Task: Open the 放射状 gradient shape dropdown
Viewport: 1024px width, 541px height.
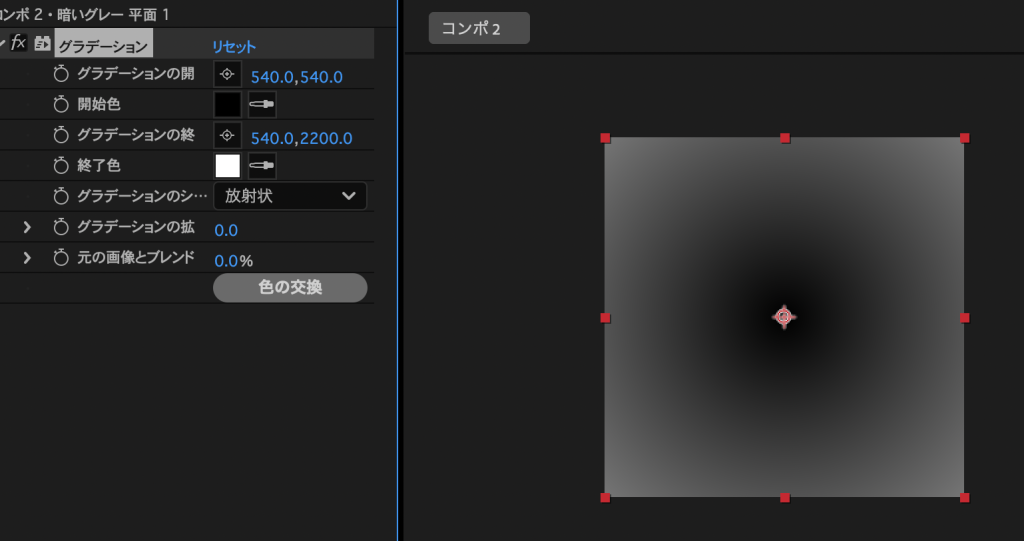Action: click(x=290, y=196)
